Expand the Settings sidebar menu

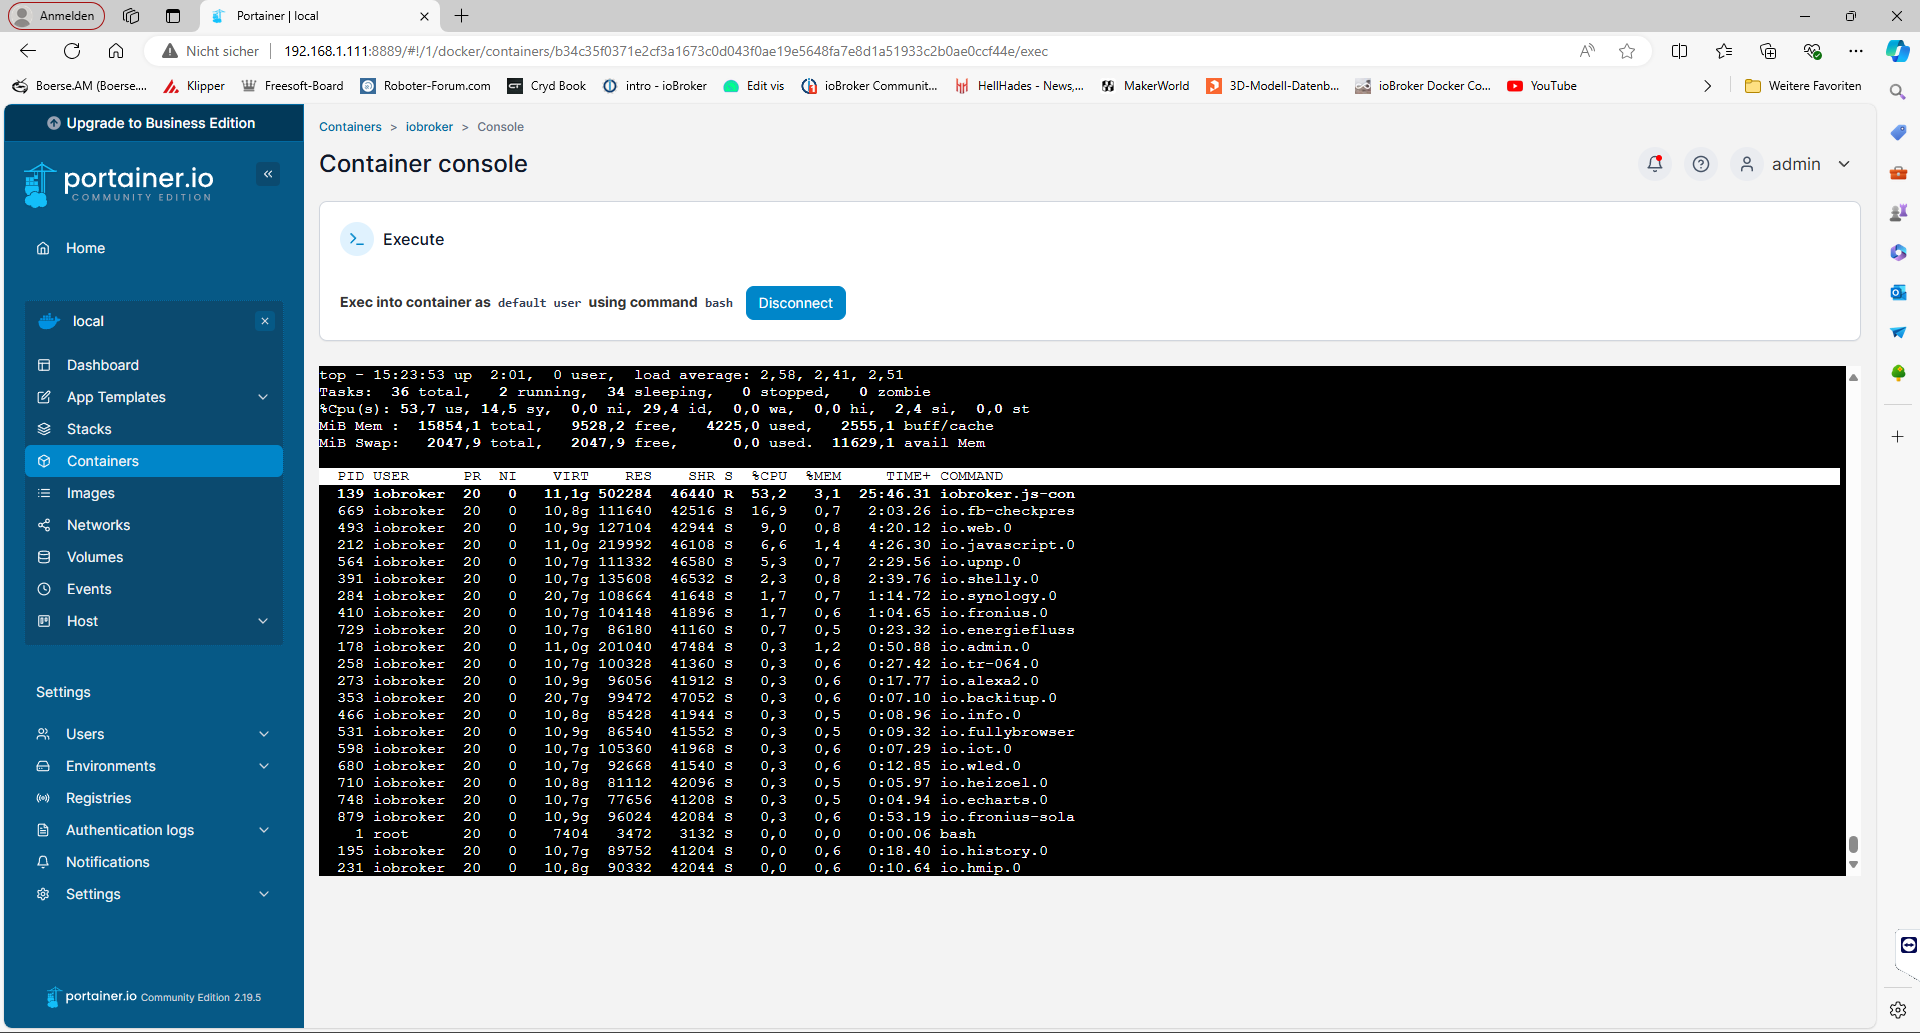click(264, 894)
